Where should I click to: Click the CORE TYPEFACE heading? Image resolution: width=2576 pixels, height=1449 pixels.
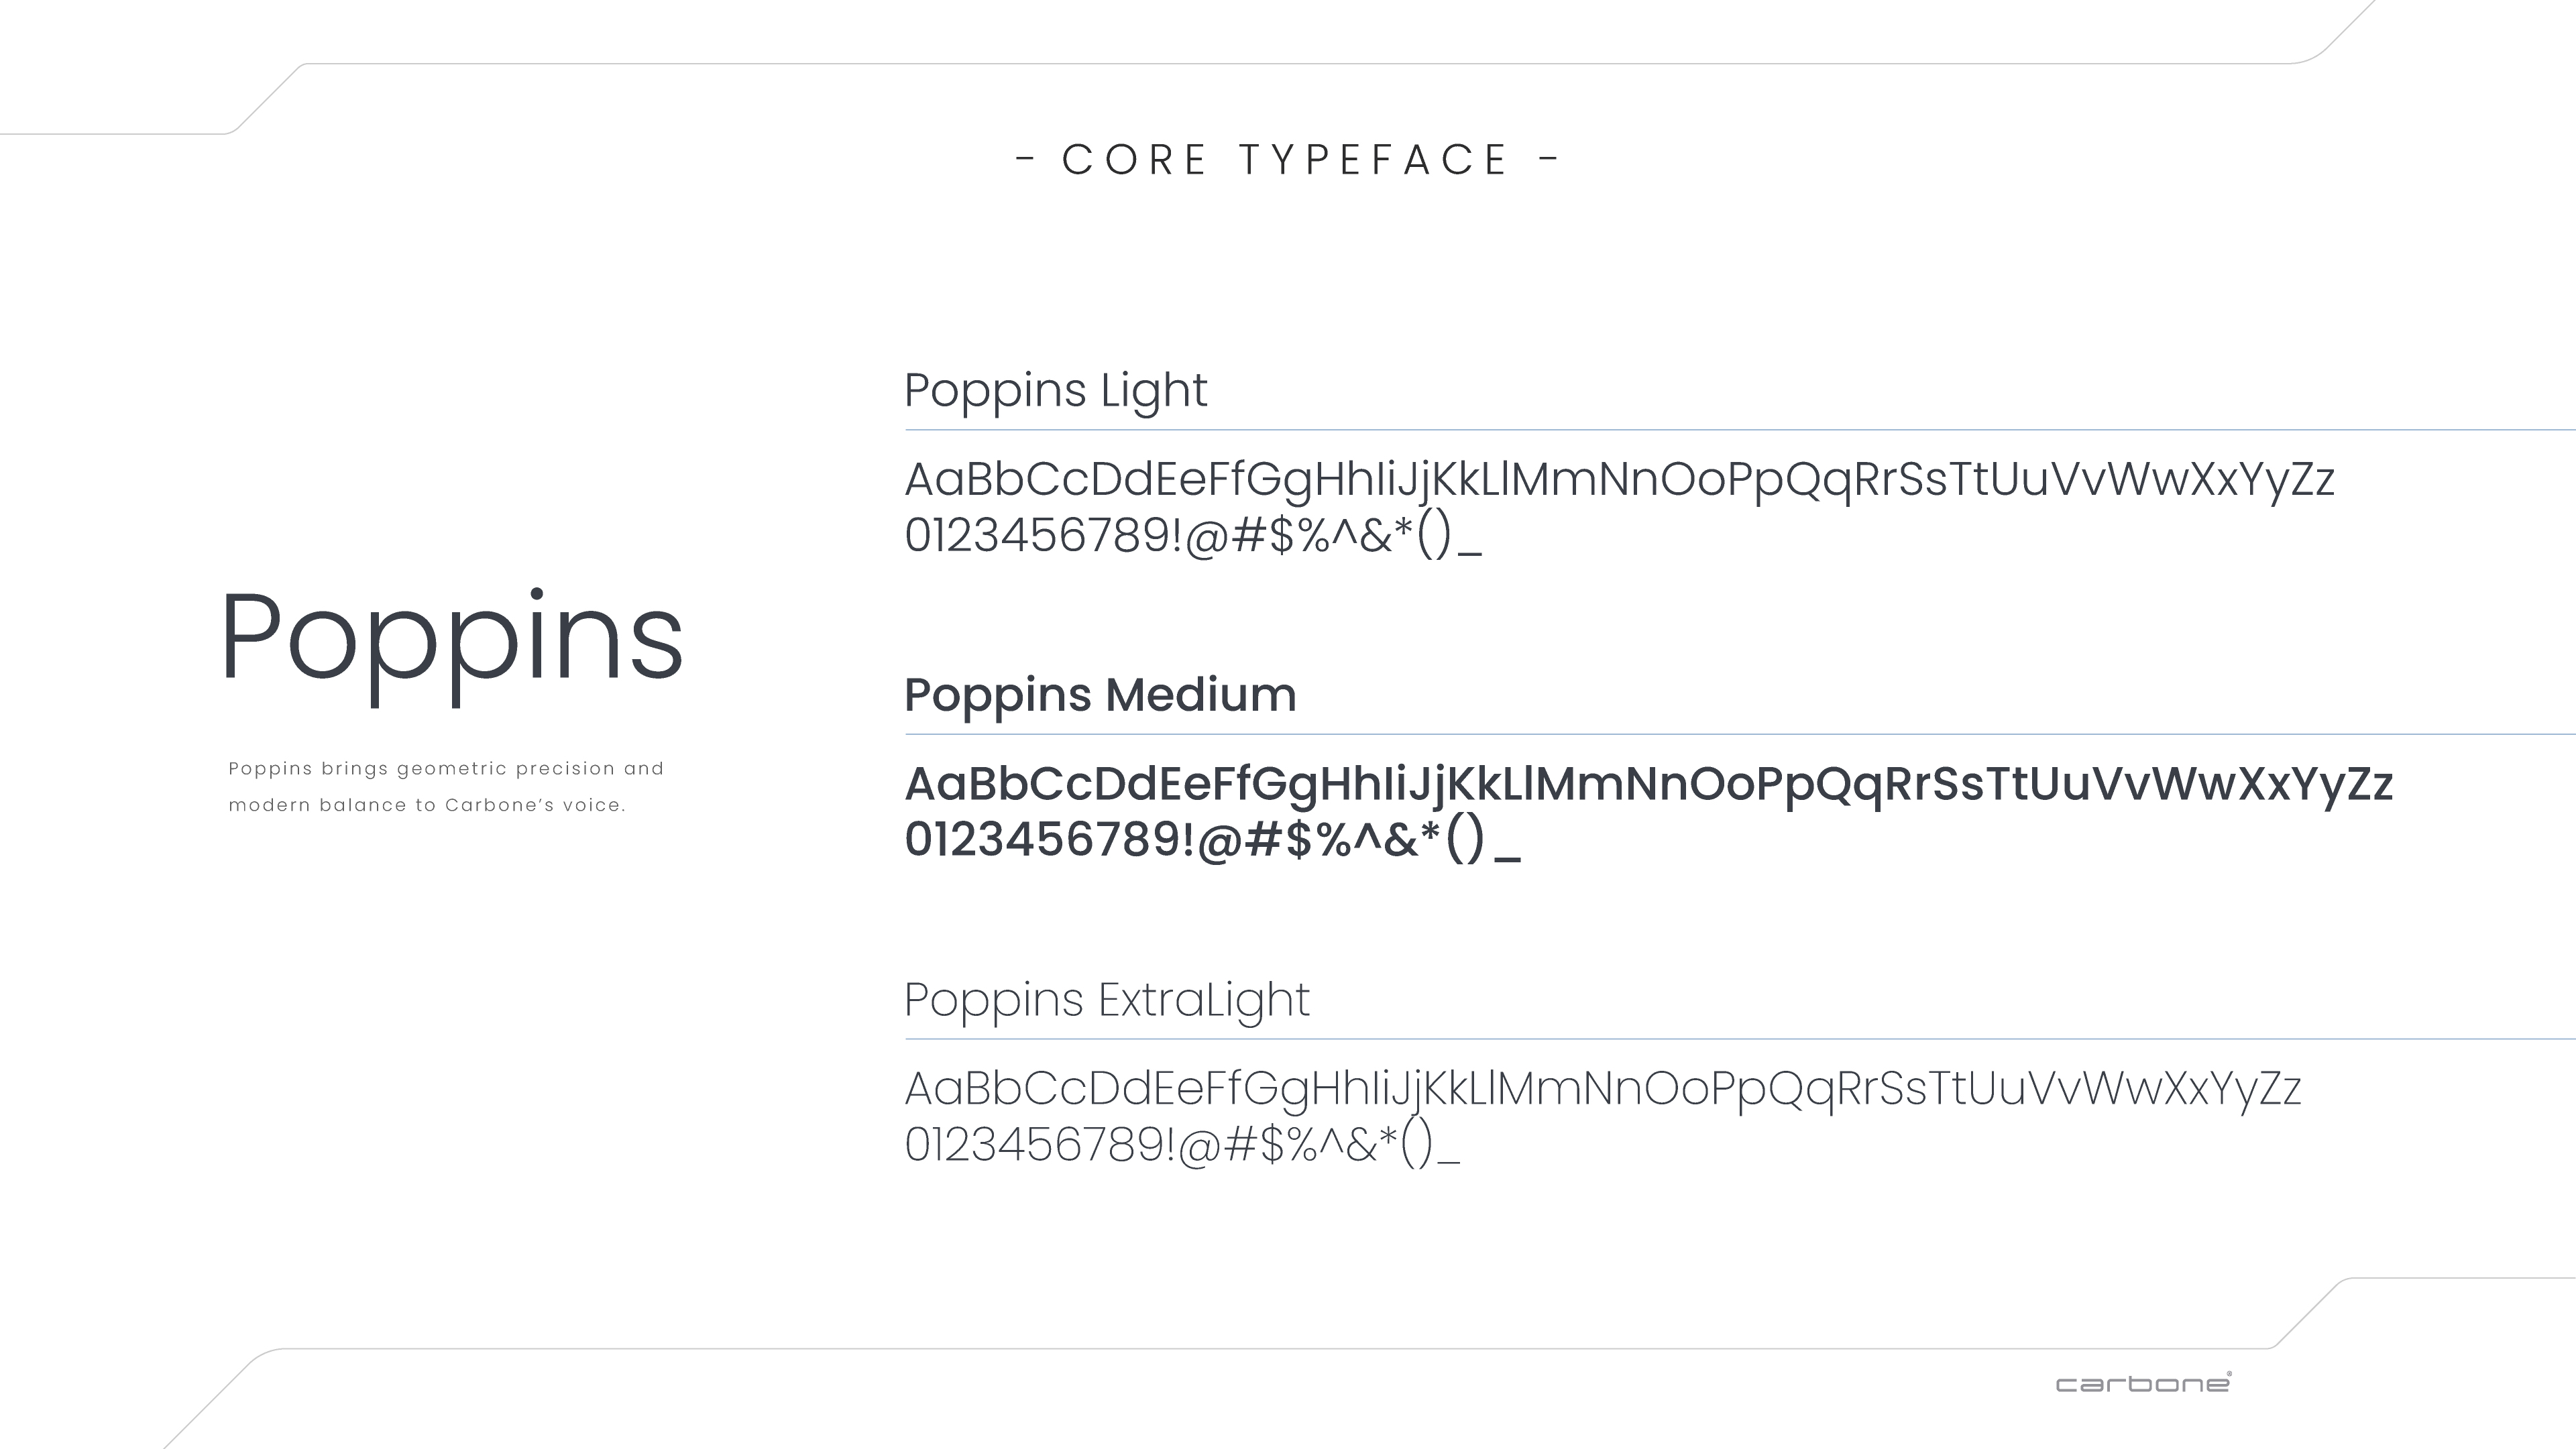click(1286, 160)
